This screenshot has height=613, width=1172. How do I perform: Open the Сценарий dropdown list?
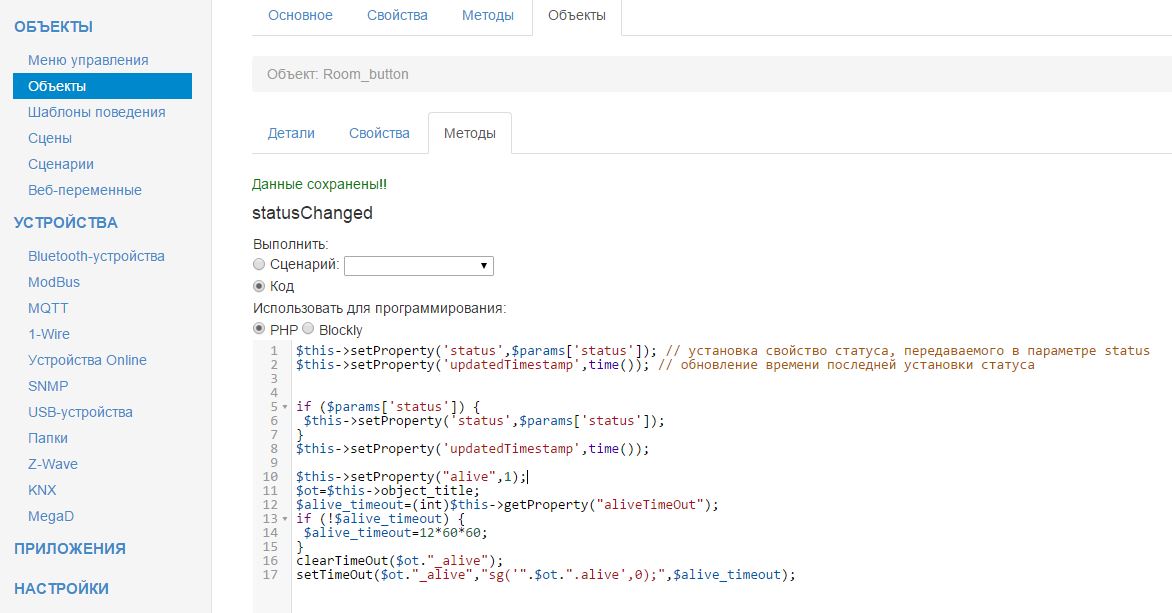418,265
